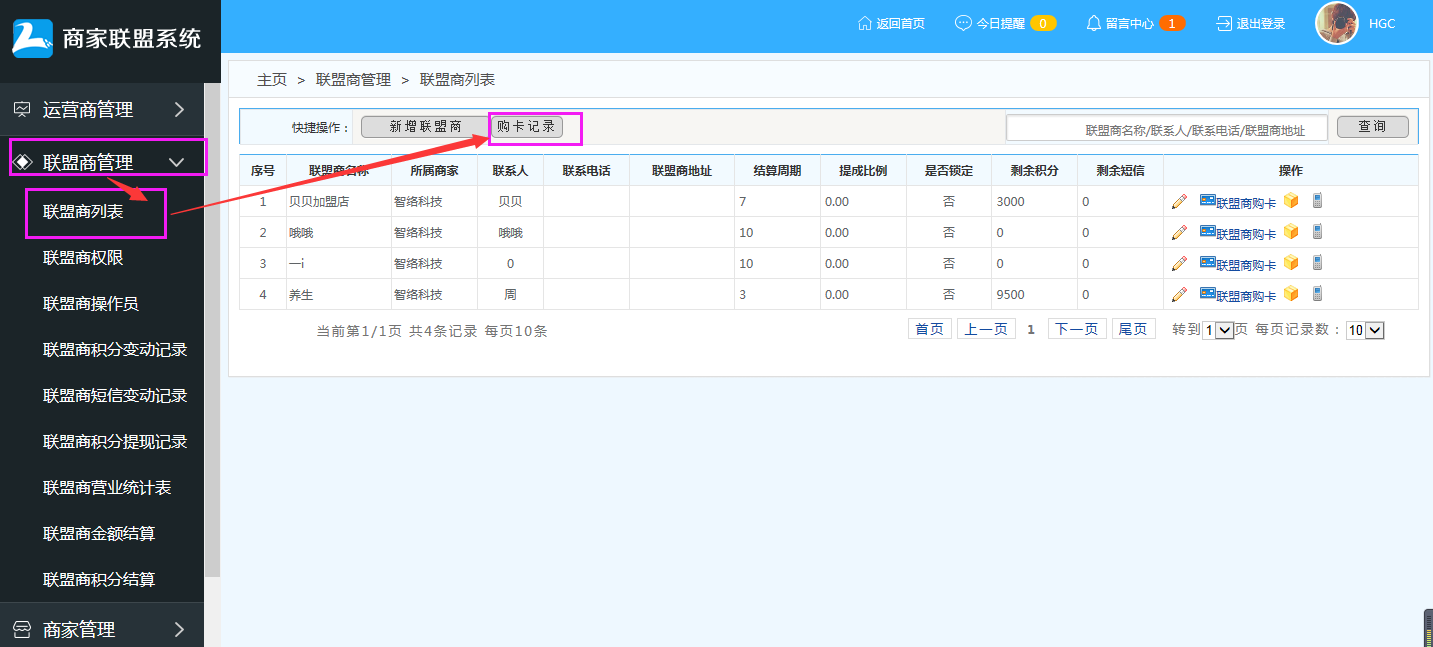Screen dimensions: 1433x647
Task: Click the 联盟商 search input field
Action: coord(1167,128)
